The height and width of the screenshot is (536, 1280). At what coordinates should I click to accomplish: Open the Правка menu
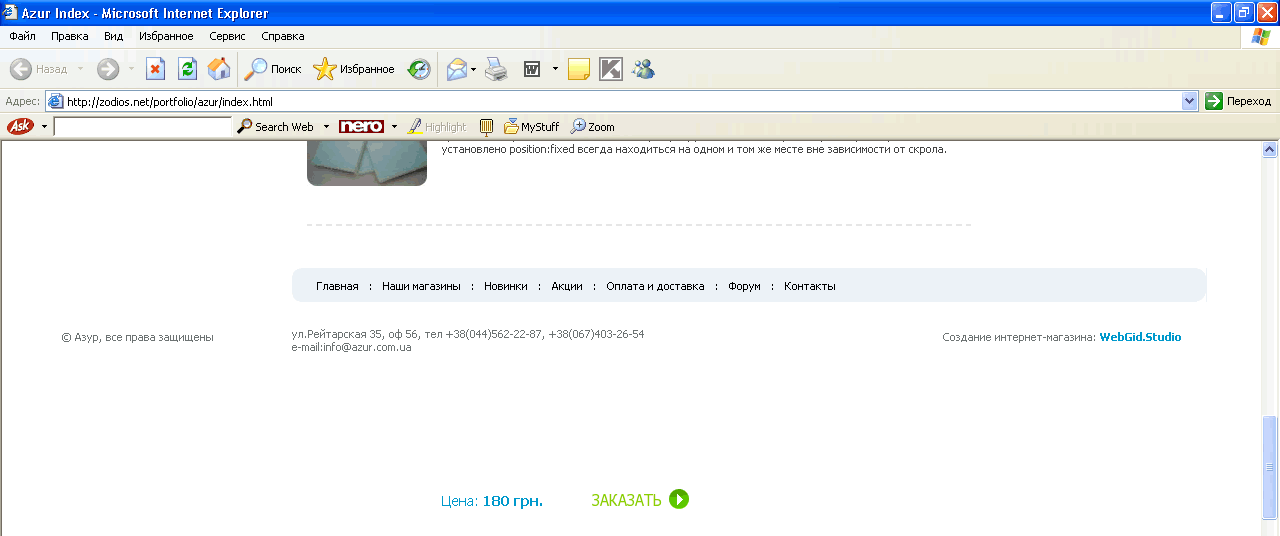click(x=70, y=36)
